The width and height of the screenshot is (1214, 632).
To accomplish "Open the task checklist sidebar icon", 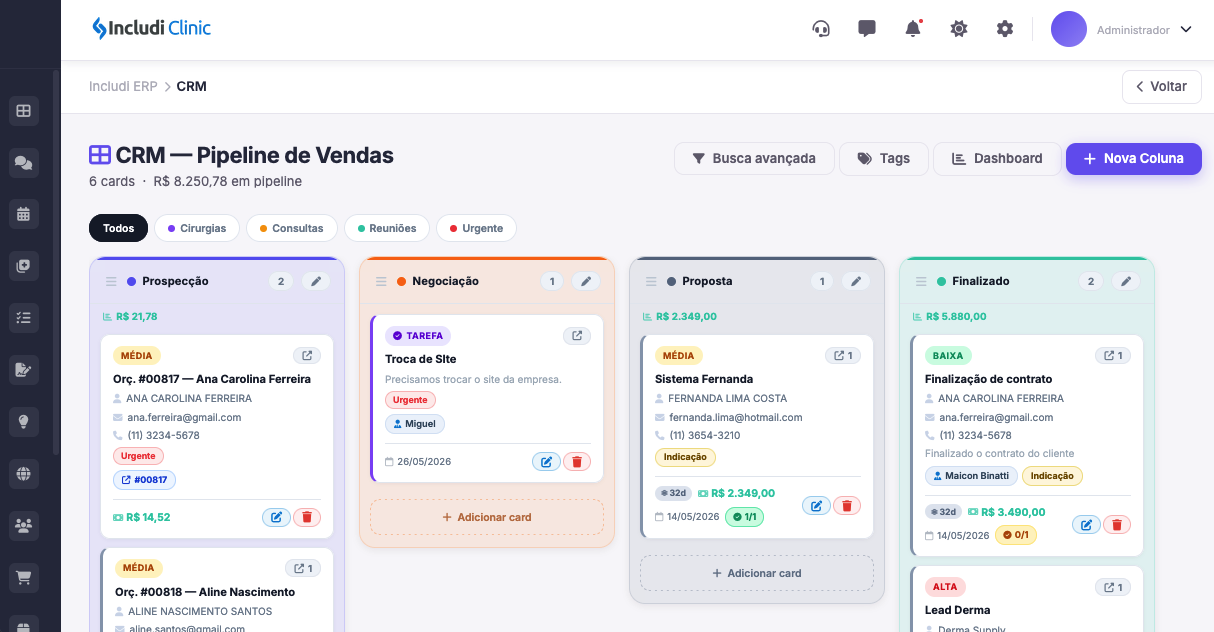I will point(23,318).
